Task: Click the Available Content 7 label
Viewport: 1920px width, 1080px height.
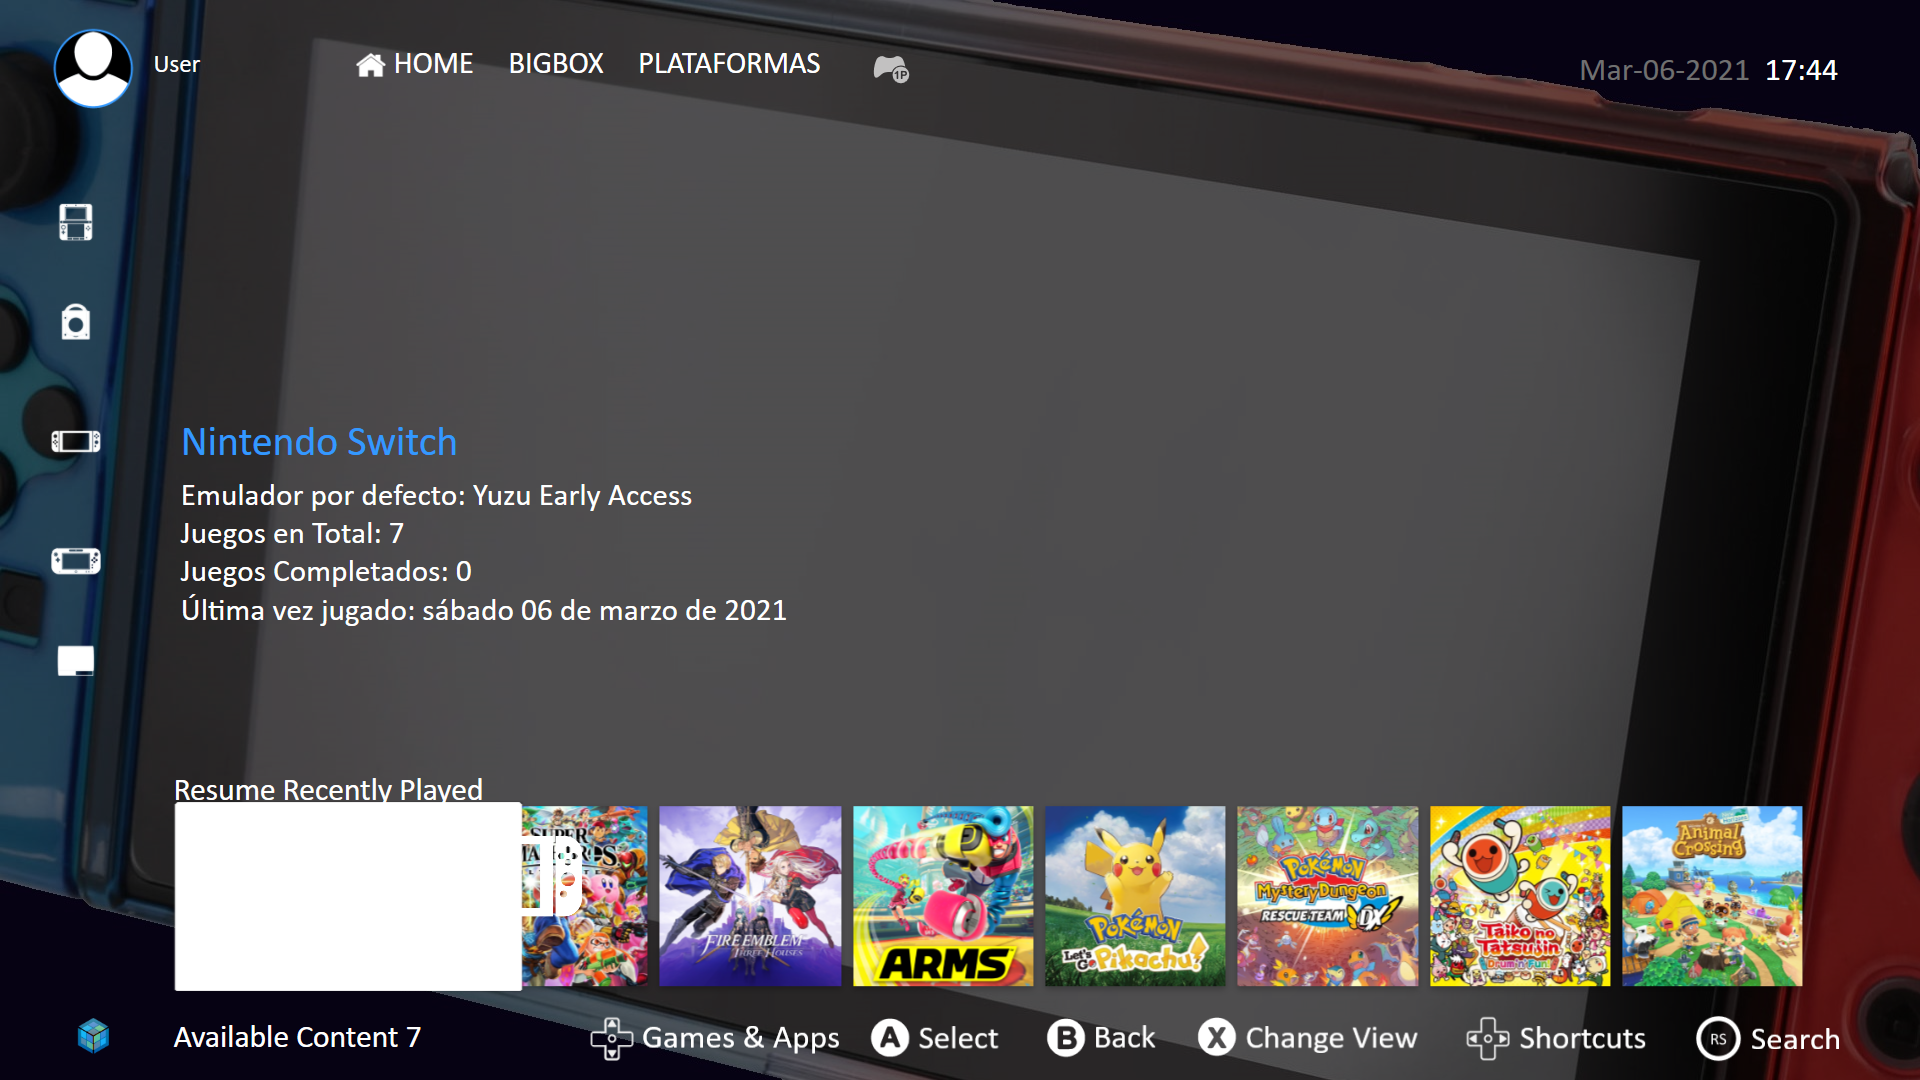Action: tap(298, 1037)
